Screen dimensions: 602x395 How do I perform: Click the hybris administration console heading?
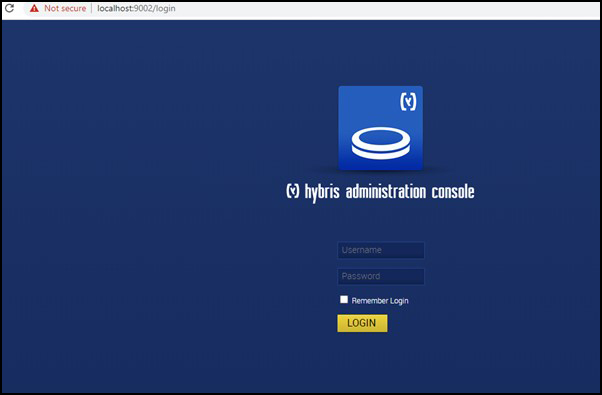click(380, 192)
